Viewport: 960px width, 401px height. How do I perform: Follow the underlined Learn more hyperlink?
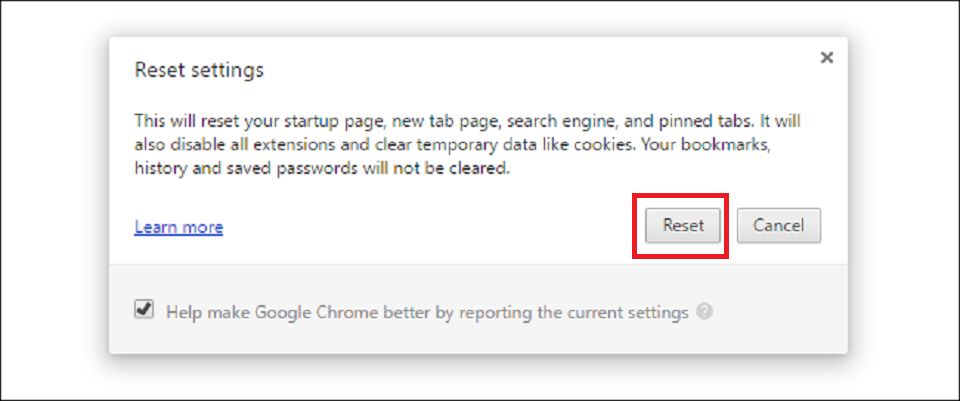pyautogui.click(x=179, y=227)
